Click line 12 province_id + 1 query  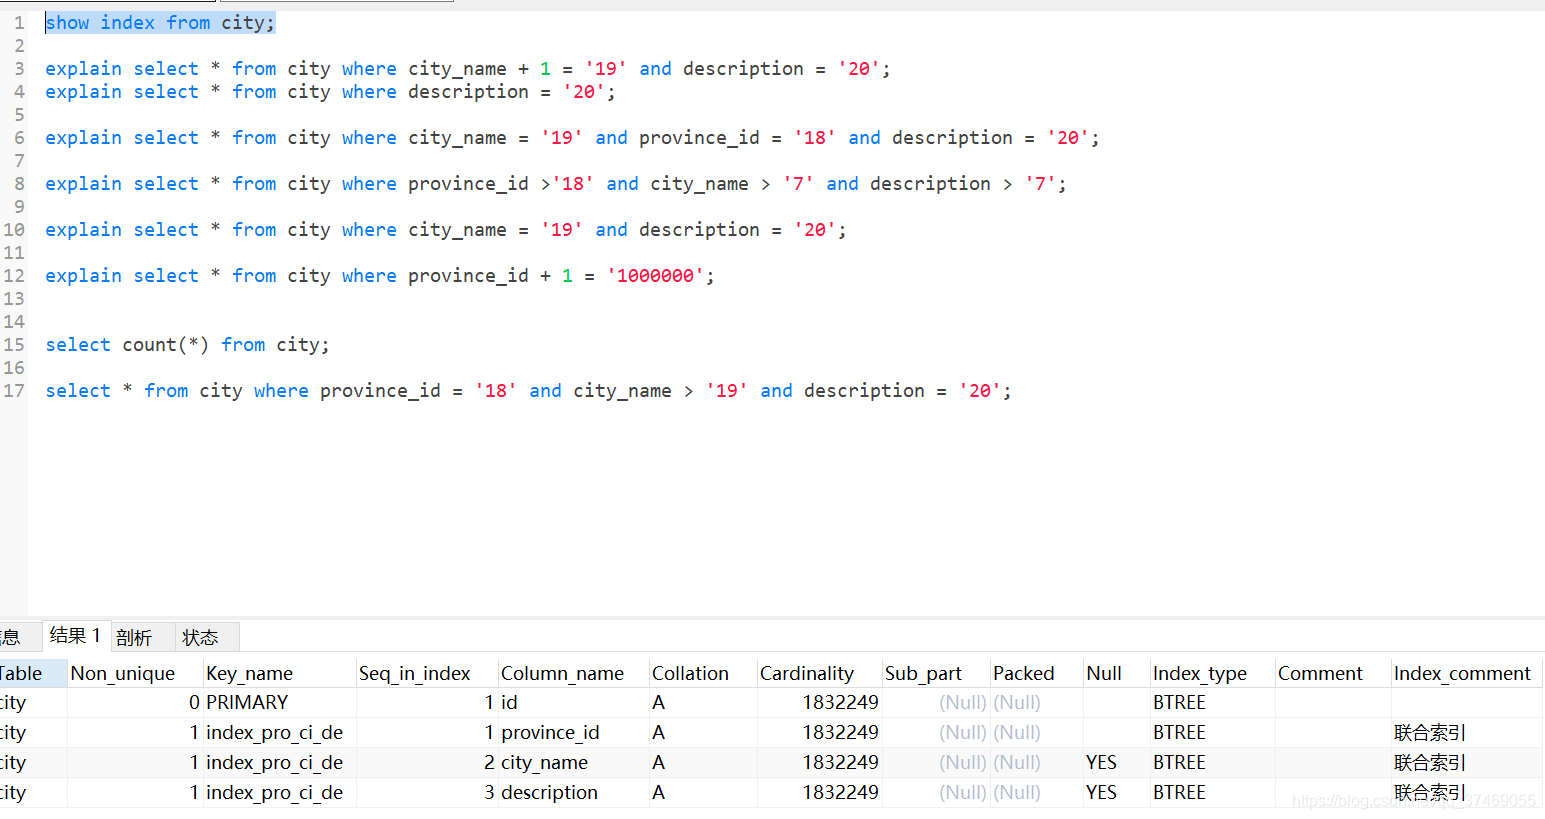[x=380, y=275]
